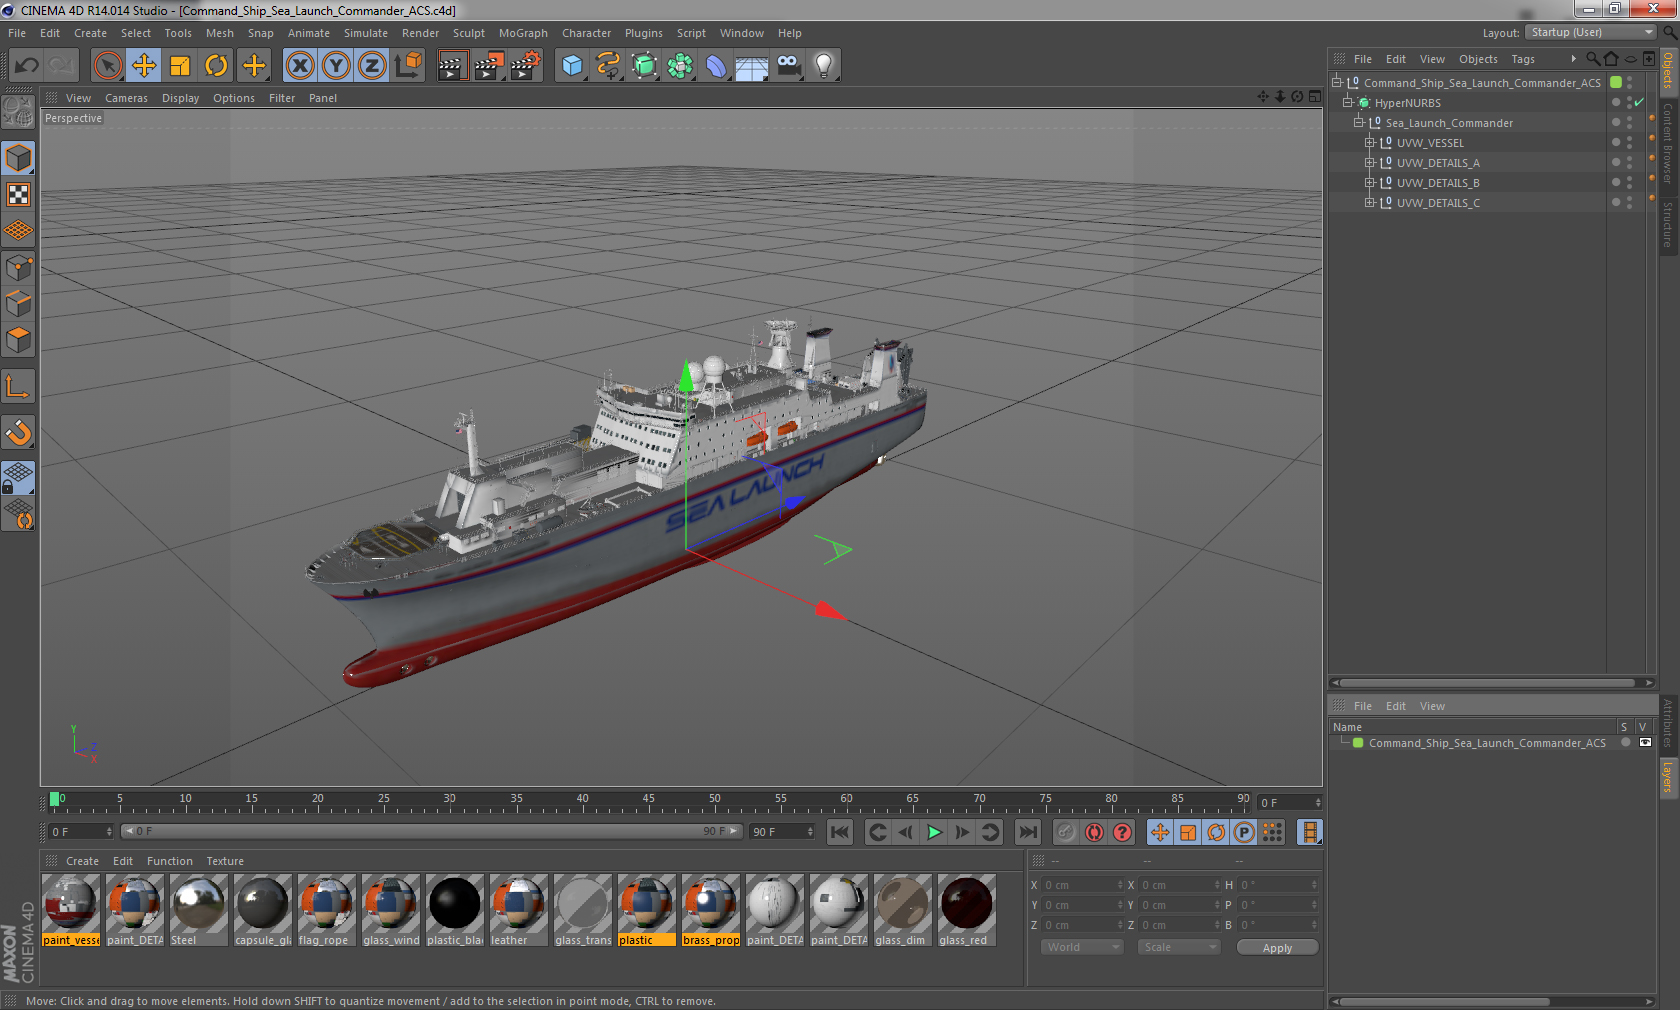Viewport: 1680px width, 1010px height.
Task: Open the spline tools icon
Action: pos(608,66)
